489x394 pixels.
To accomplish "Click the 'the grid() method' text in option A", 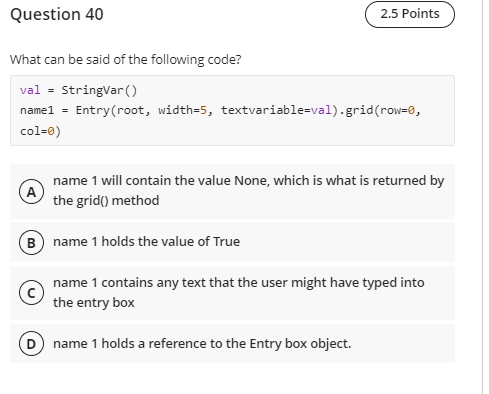I will [x=106, y=201].
